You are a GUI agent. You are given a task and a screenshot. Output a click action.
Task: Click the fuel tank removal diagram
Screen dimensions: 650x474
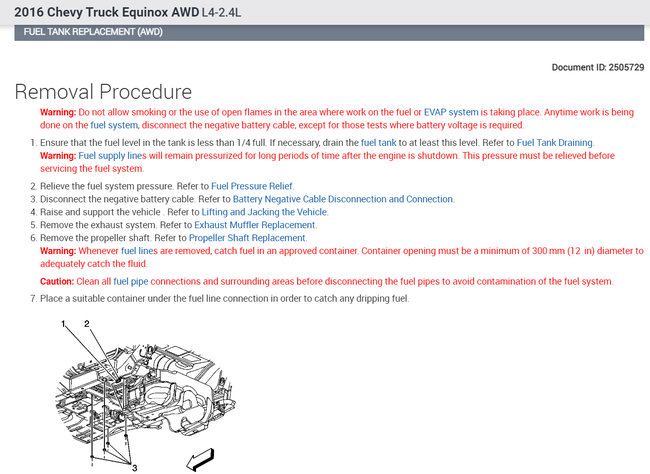point(145,396)
